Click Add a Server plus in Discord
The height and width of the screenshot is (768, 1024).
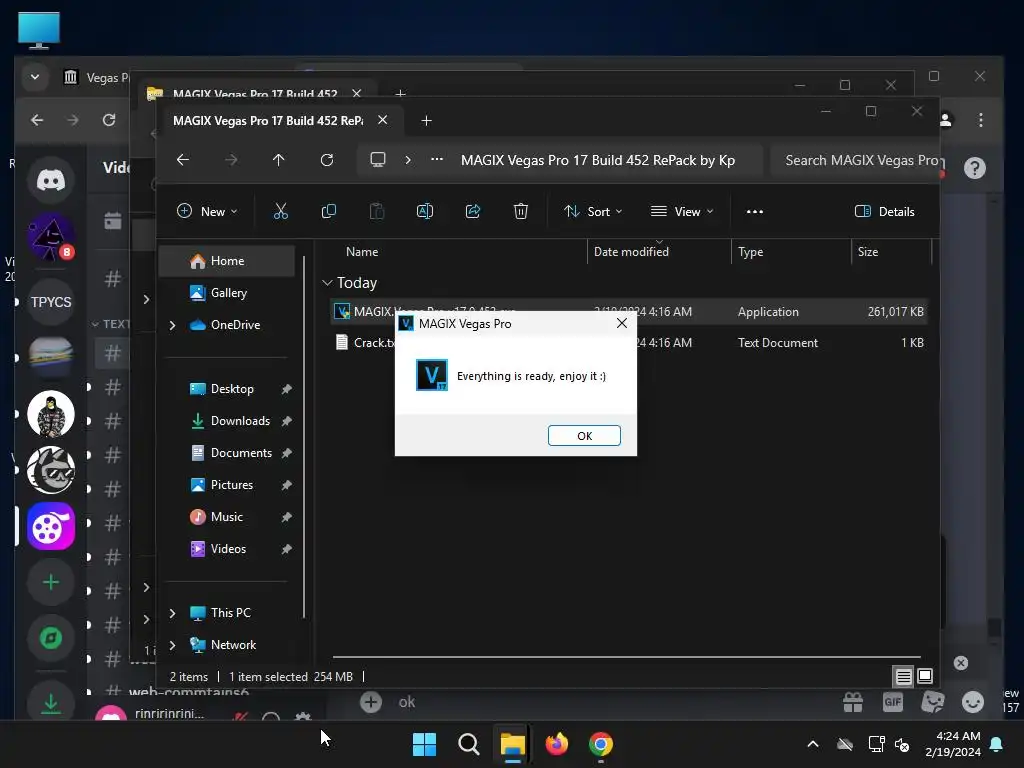(50, 582)
